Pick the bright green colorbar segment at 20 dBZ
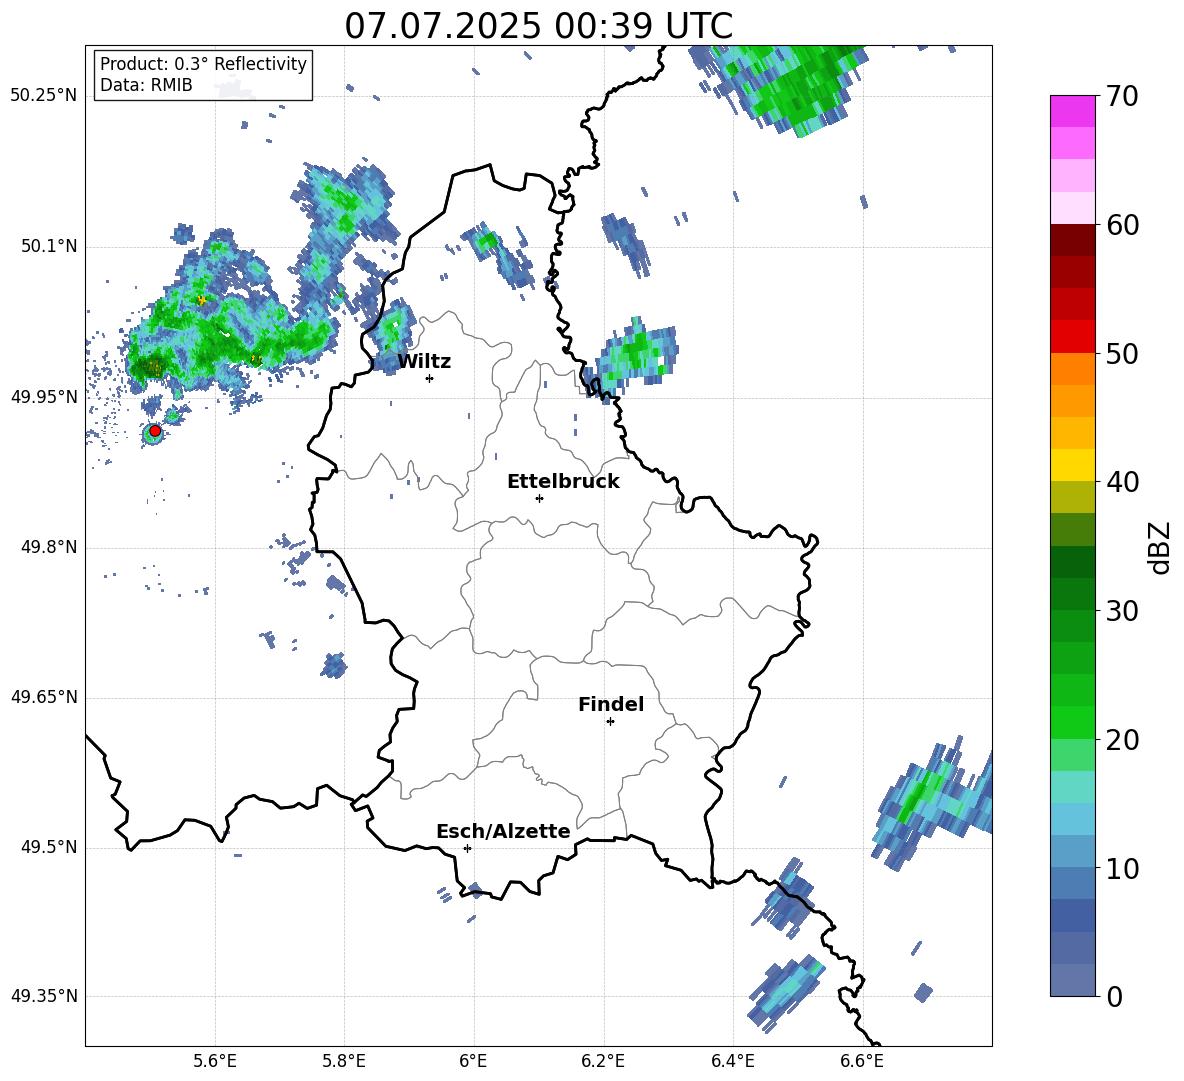Screen dimensions: 1184x1081 point(1072,722)
